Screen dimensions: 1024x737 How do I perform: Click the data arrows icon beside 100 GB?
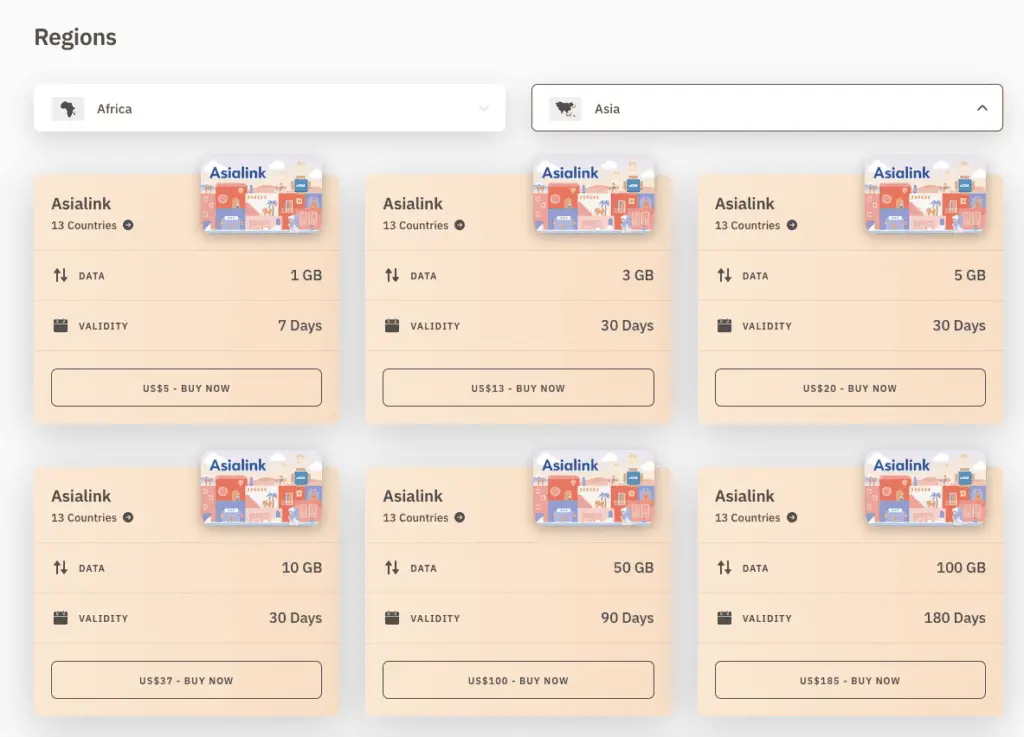coord(724,568)
